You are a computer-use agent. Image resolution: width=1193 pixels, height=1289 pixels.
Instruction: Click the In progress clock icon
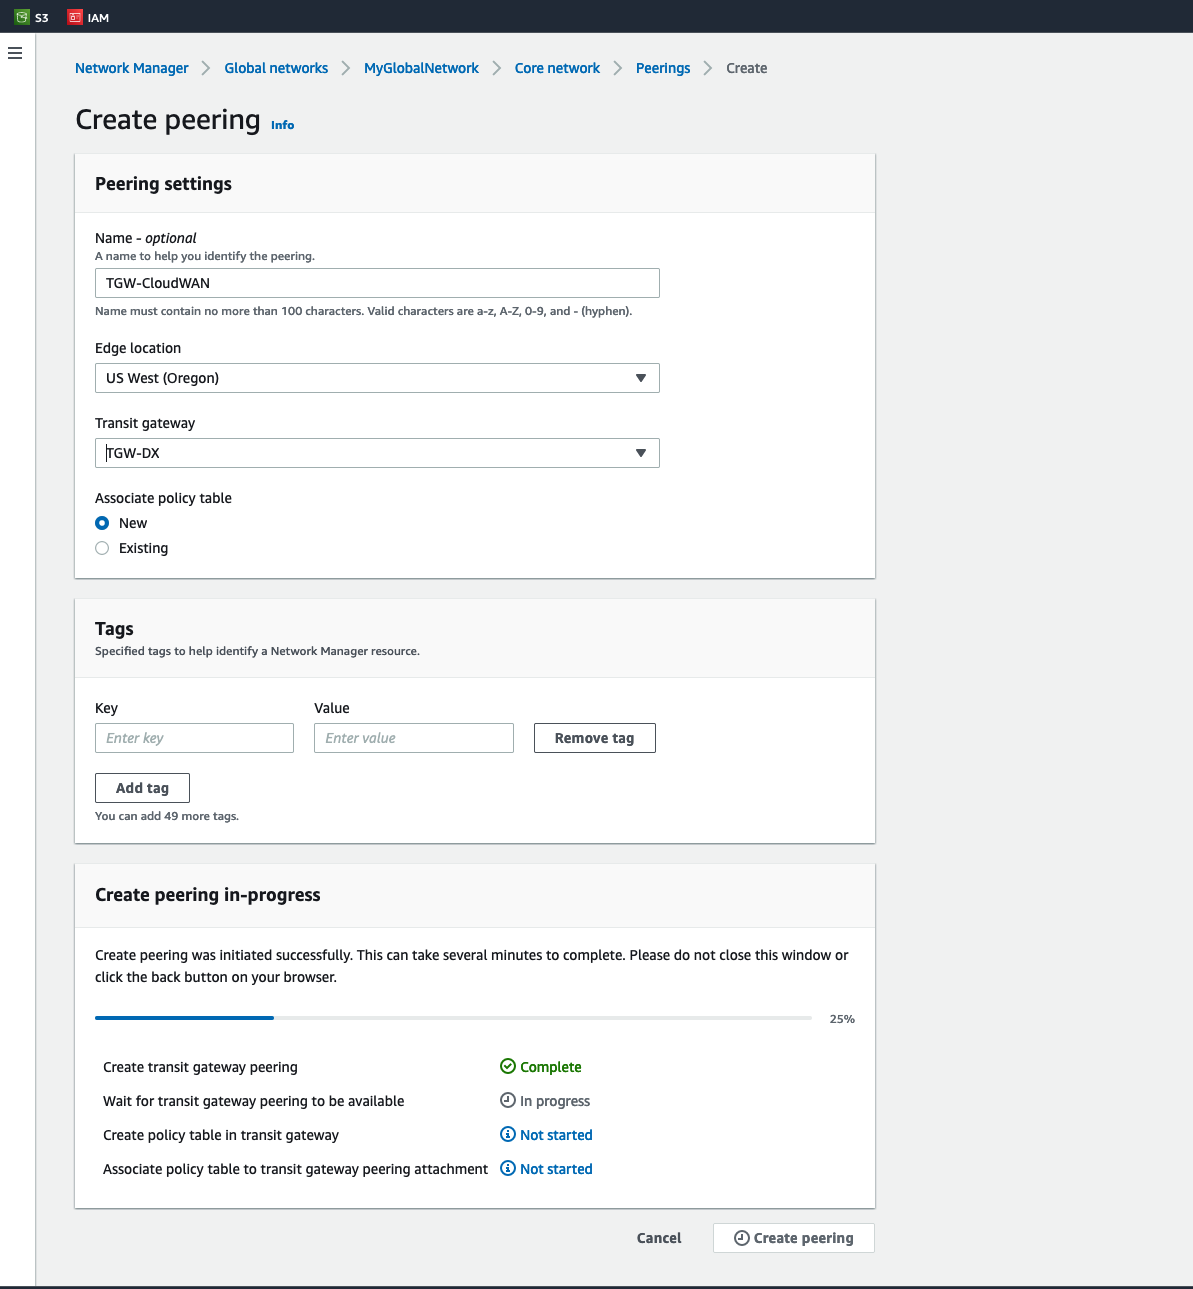[508, 1100]
